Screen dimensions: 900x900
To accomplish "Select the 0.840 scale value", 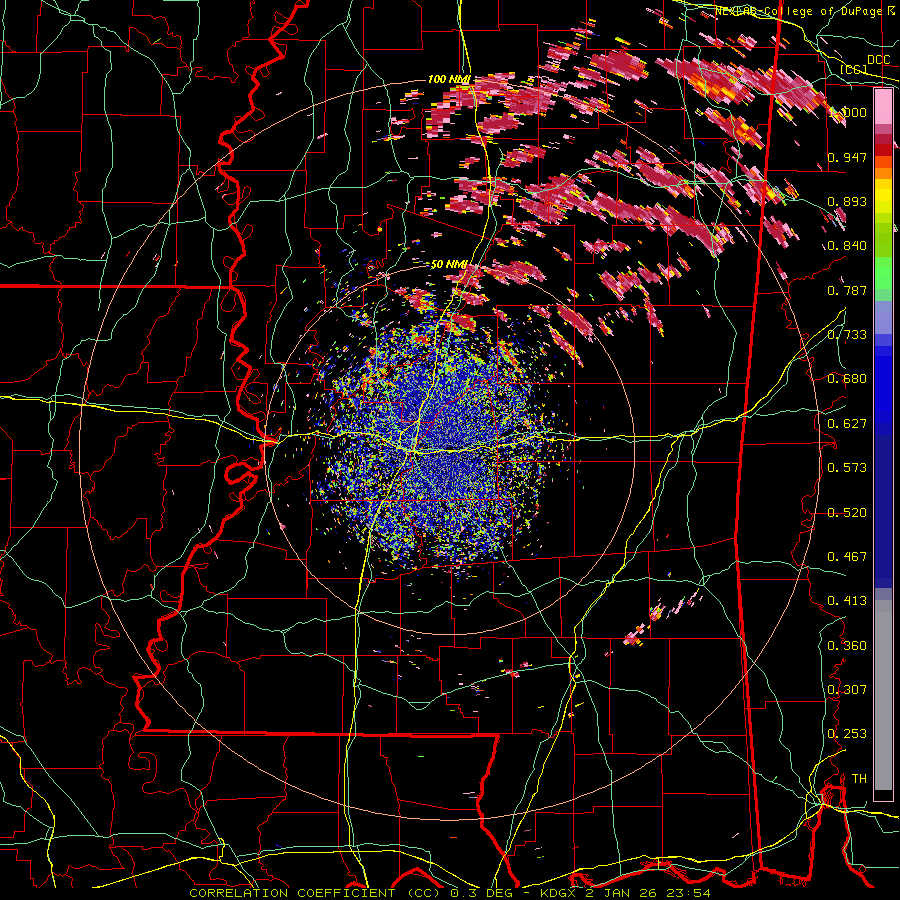I will pos(847,246).
